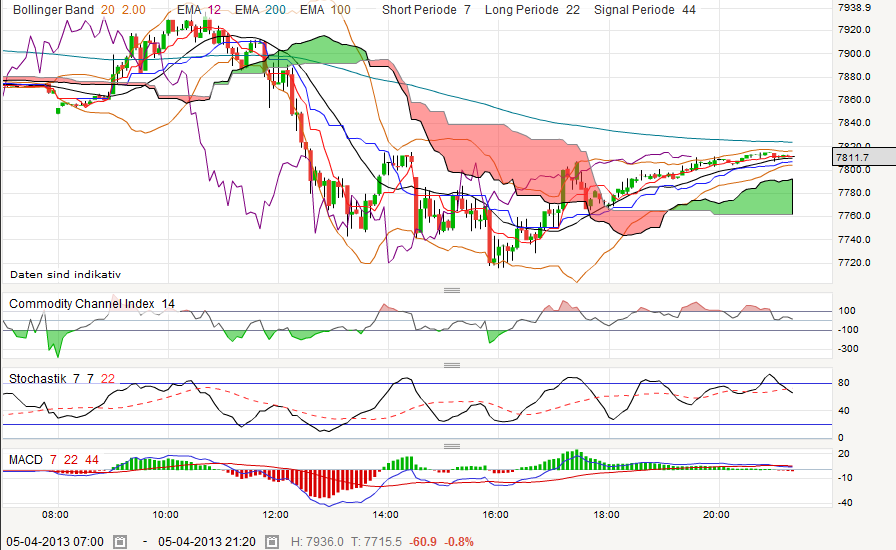896x550 pixels.
Task: Click the 14:00 time axis label
Action: point(385,515)
